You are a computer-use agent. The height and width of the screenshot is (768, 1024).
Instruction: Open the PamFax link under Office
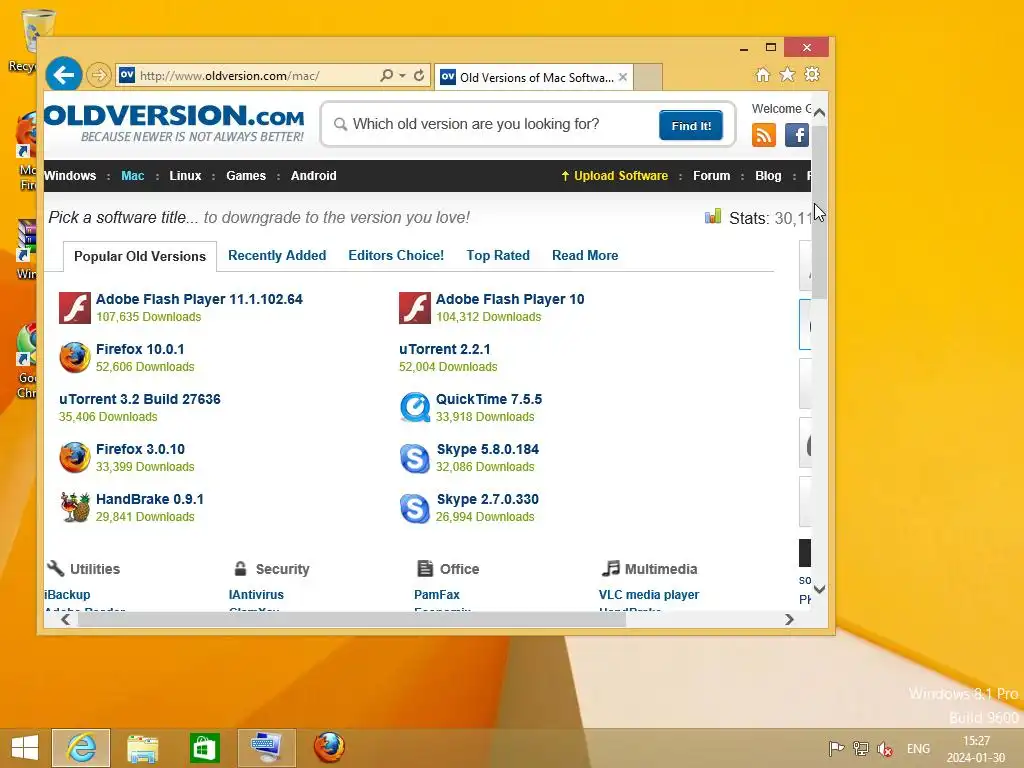pos(437,595)
